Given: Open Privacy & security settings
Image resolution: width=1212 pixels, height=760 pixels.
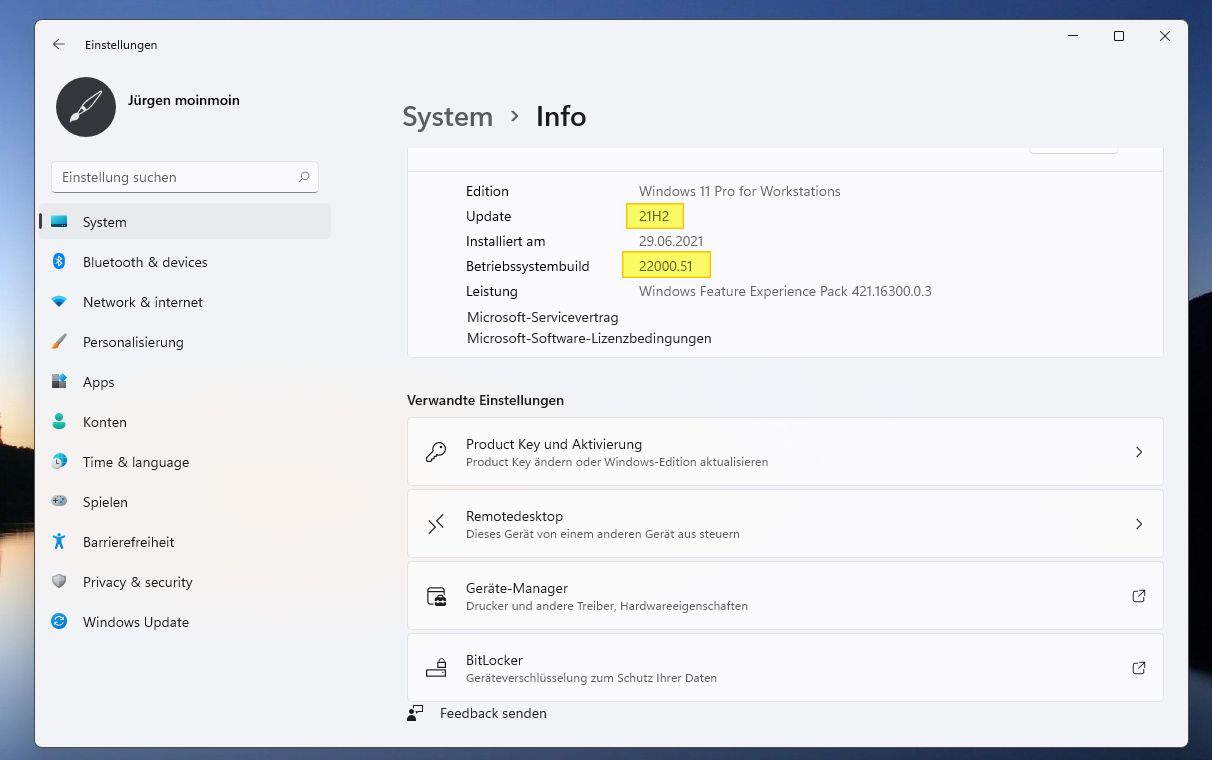Looking at the screenshot, I should tap(185, 582).
